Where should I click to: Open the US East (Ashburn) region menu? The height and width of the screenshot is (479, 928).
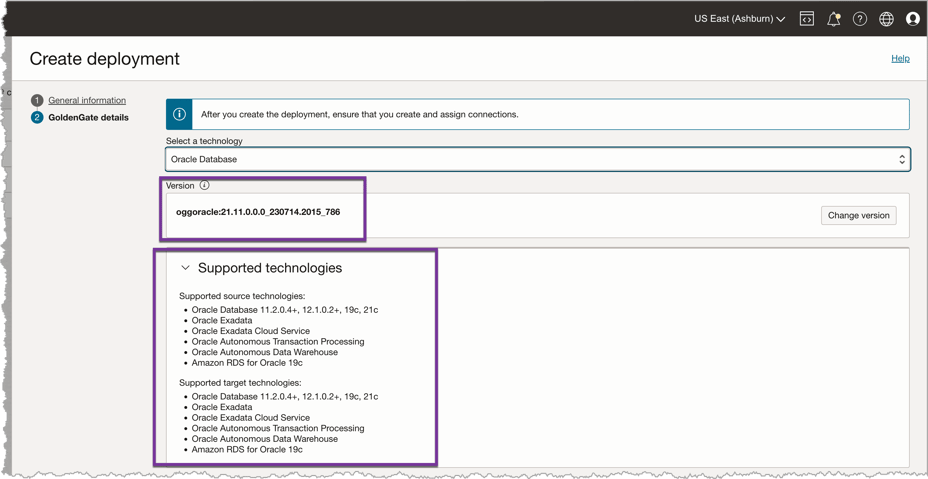pyautogui.click(x=739, y=19)
